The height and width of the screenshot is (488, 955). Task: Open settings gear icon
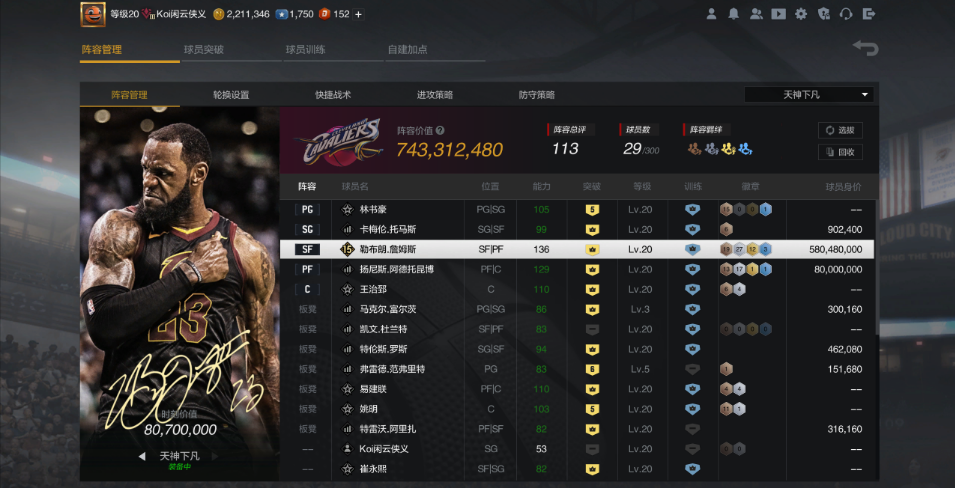coord(801,14)
